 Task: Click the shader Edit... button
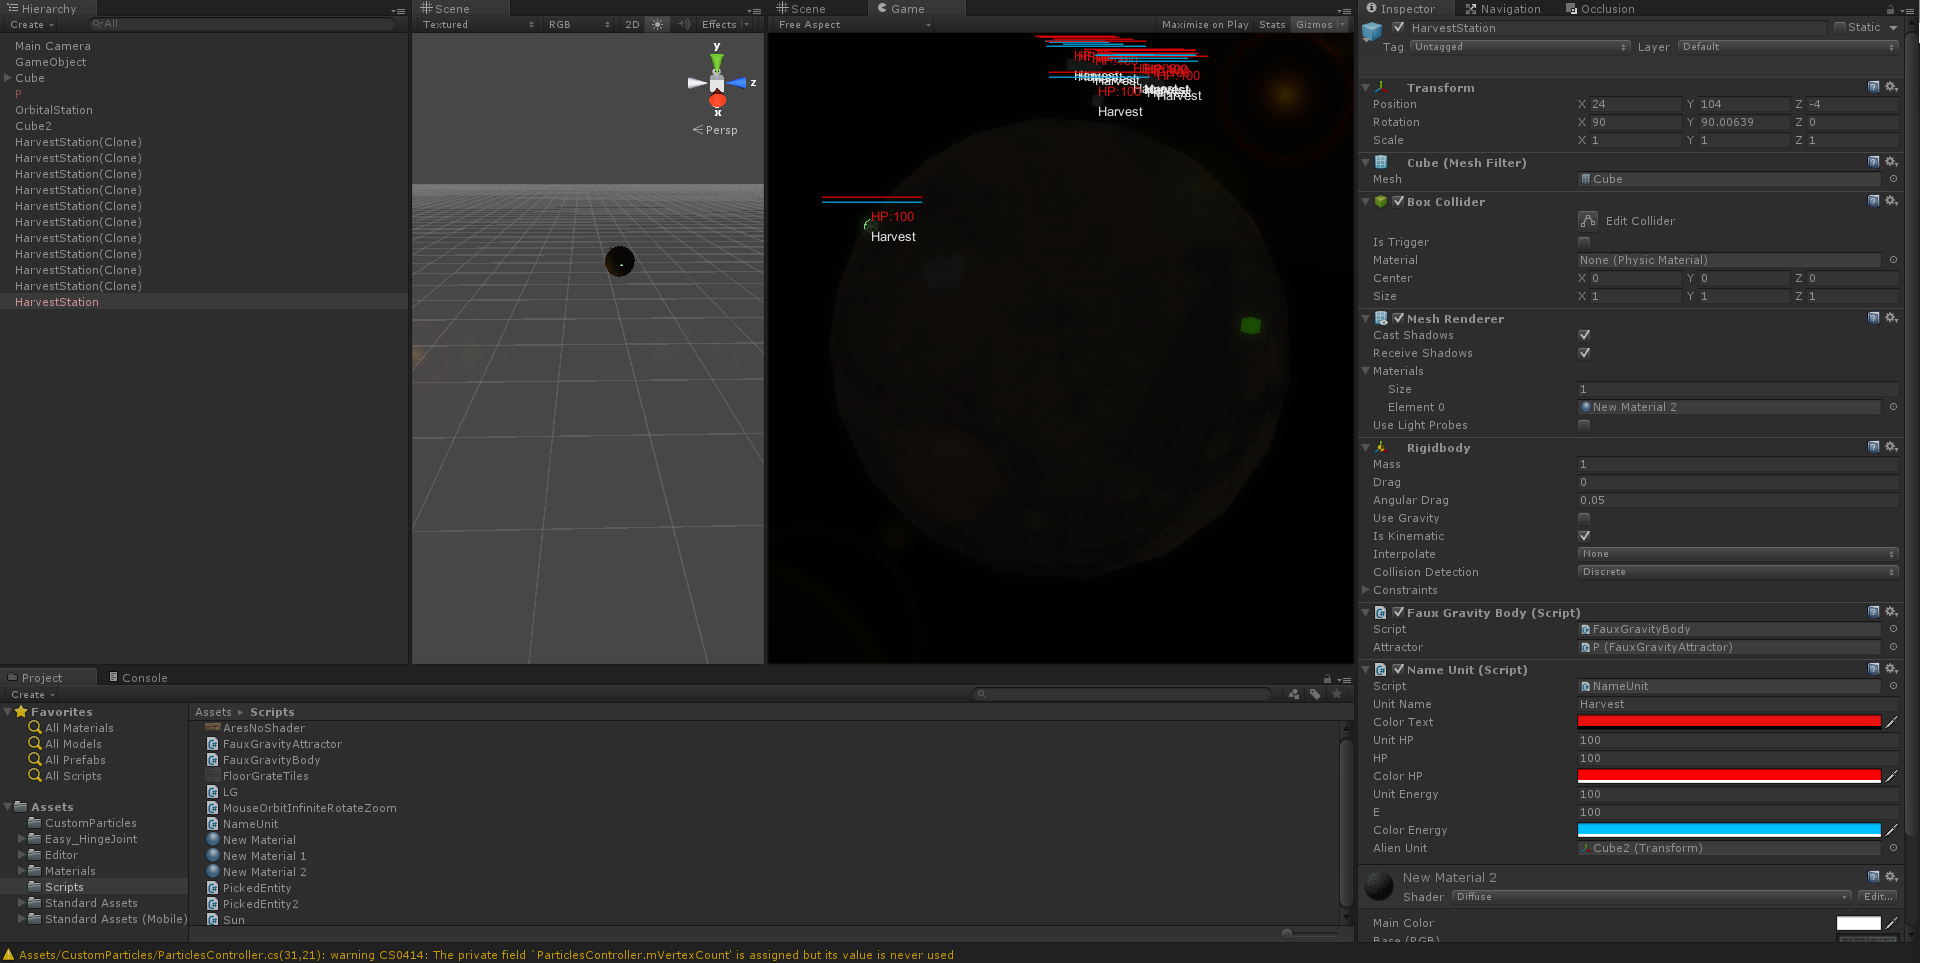1877,897
